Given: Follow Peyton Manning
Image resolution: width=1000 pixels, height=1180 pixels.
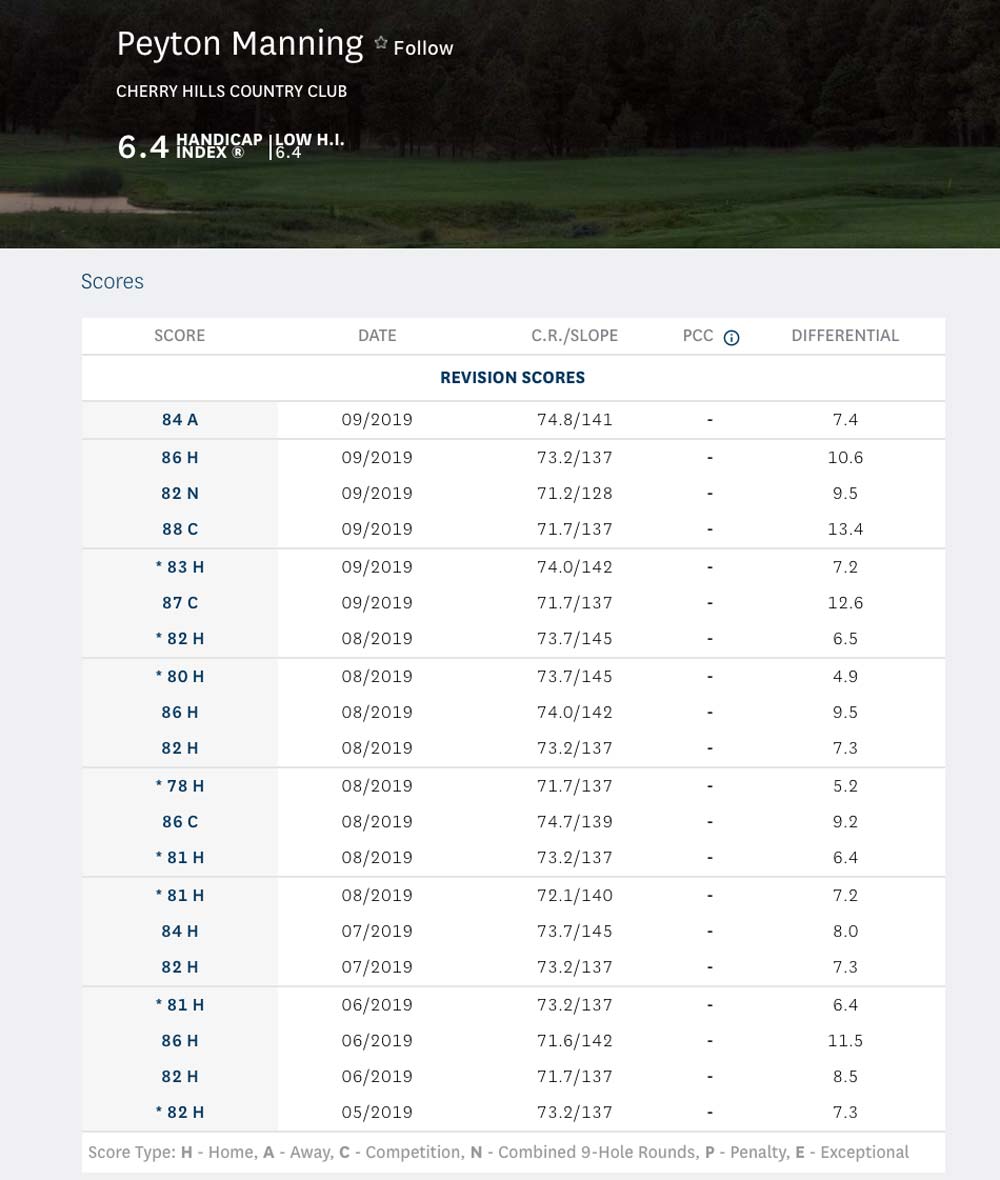Looking at the screenshot, I should [422, 48].
